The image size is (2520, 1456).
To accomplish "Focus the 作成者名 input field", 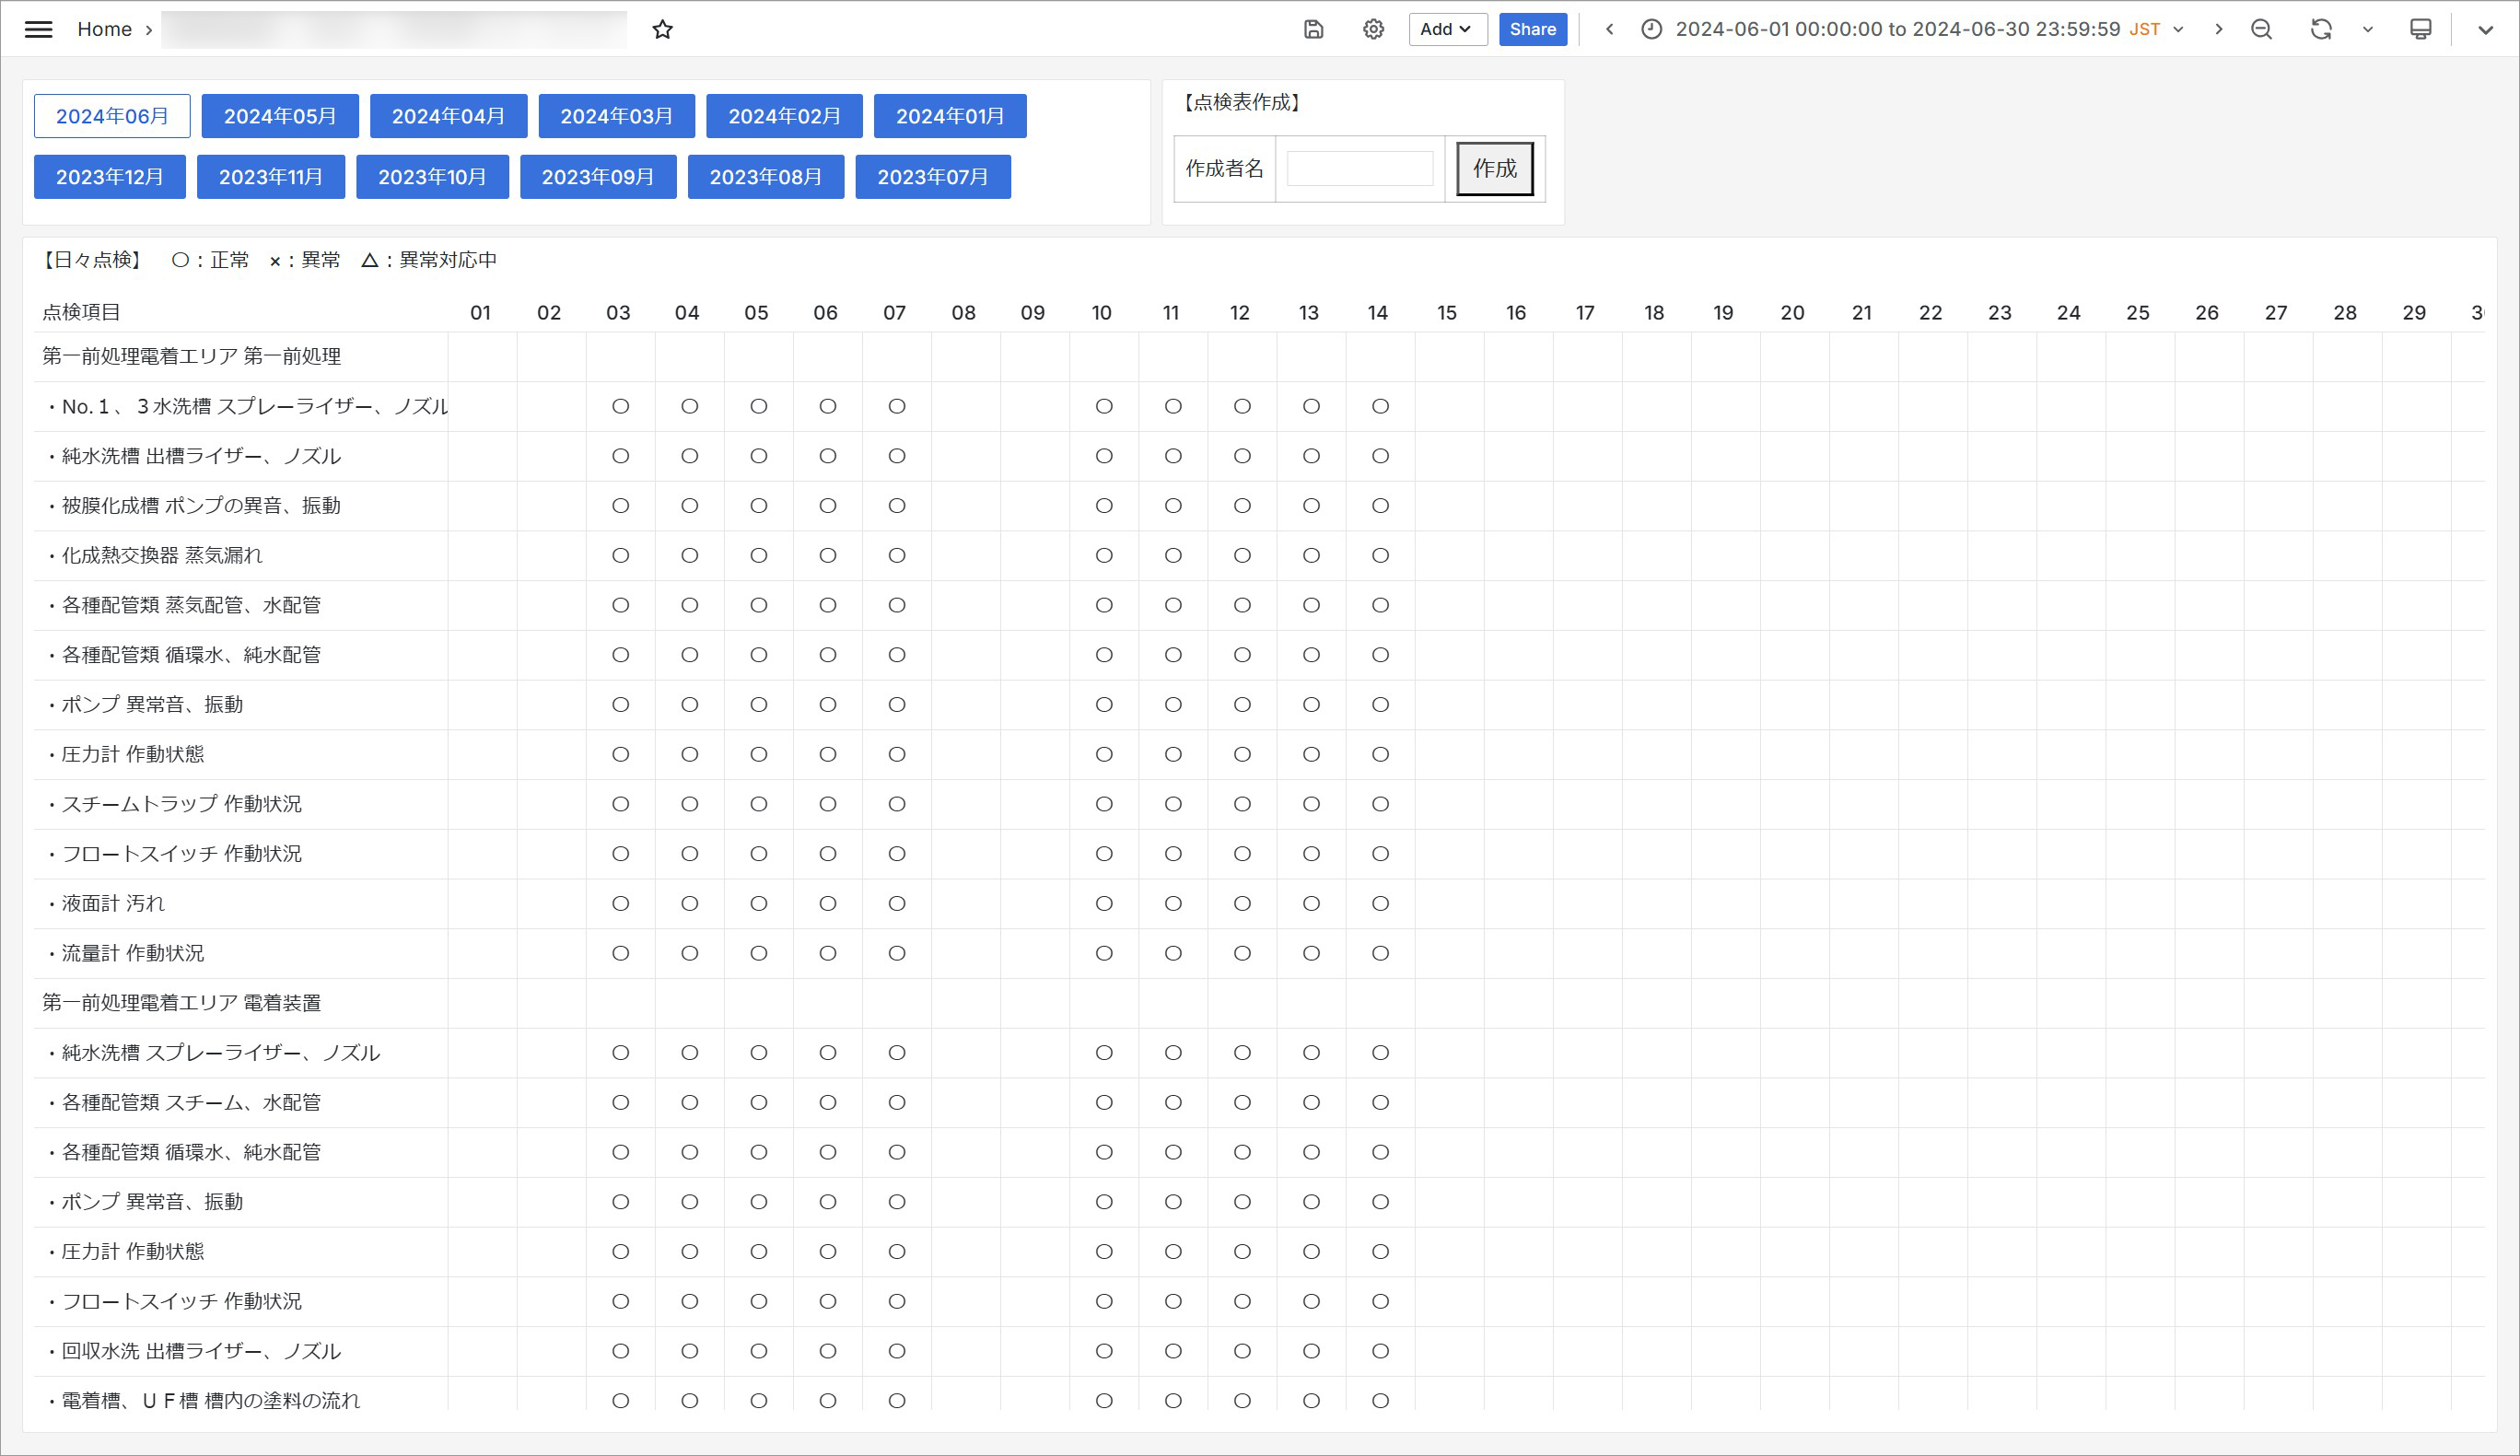I will click(x=1359, y=169).
